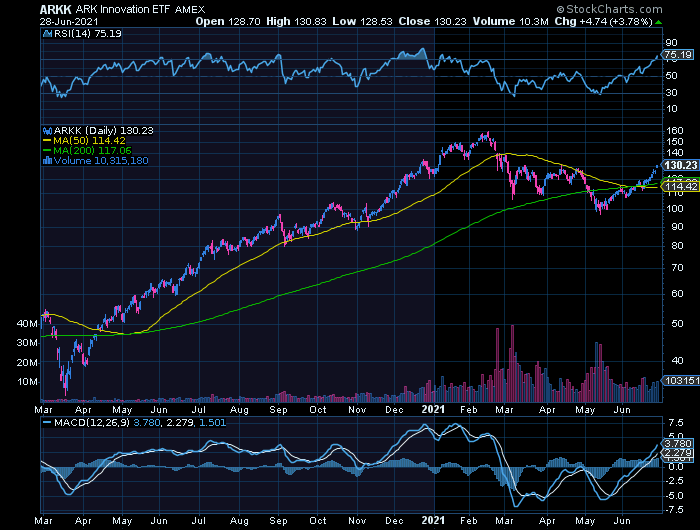
Task: Click the volume axis label 20M
Action: 27,363
